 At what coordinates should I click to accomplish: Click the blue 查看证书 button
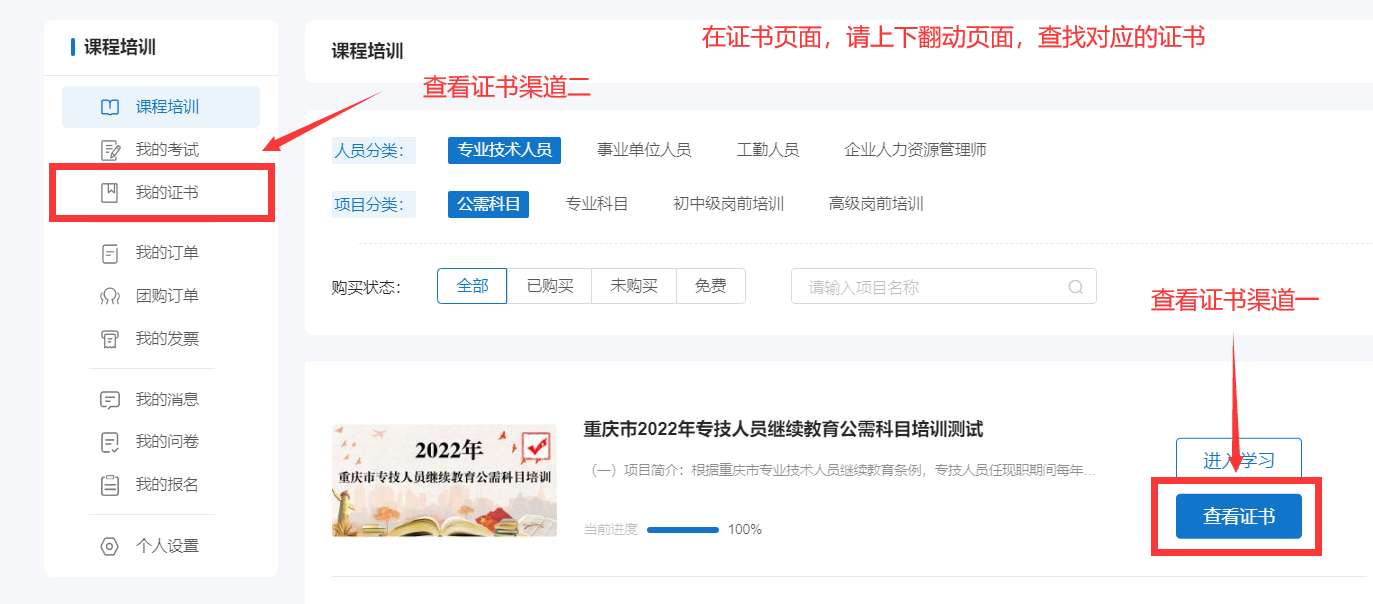coord(1239,516)
